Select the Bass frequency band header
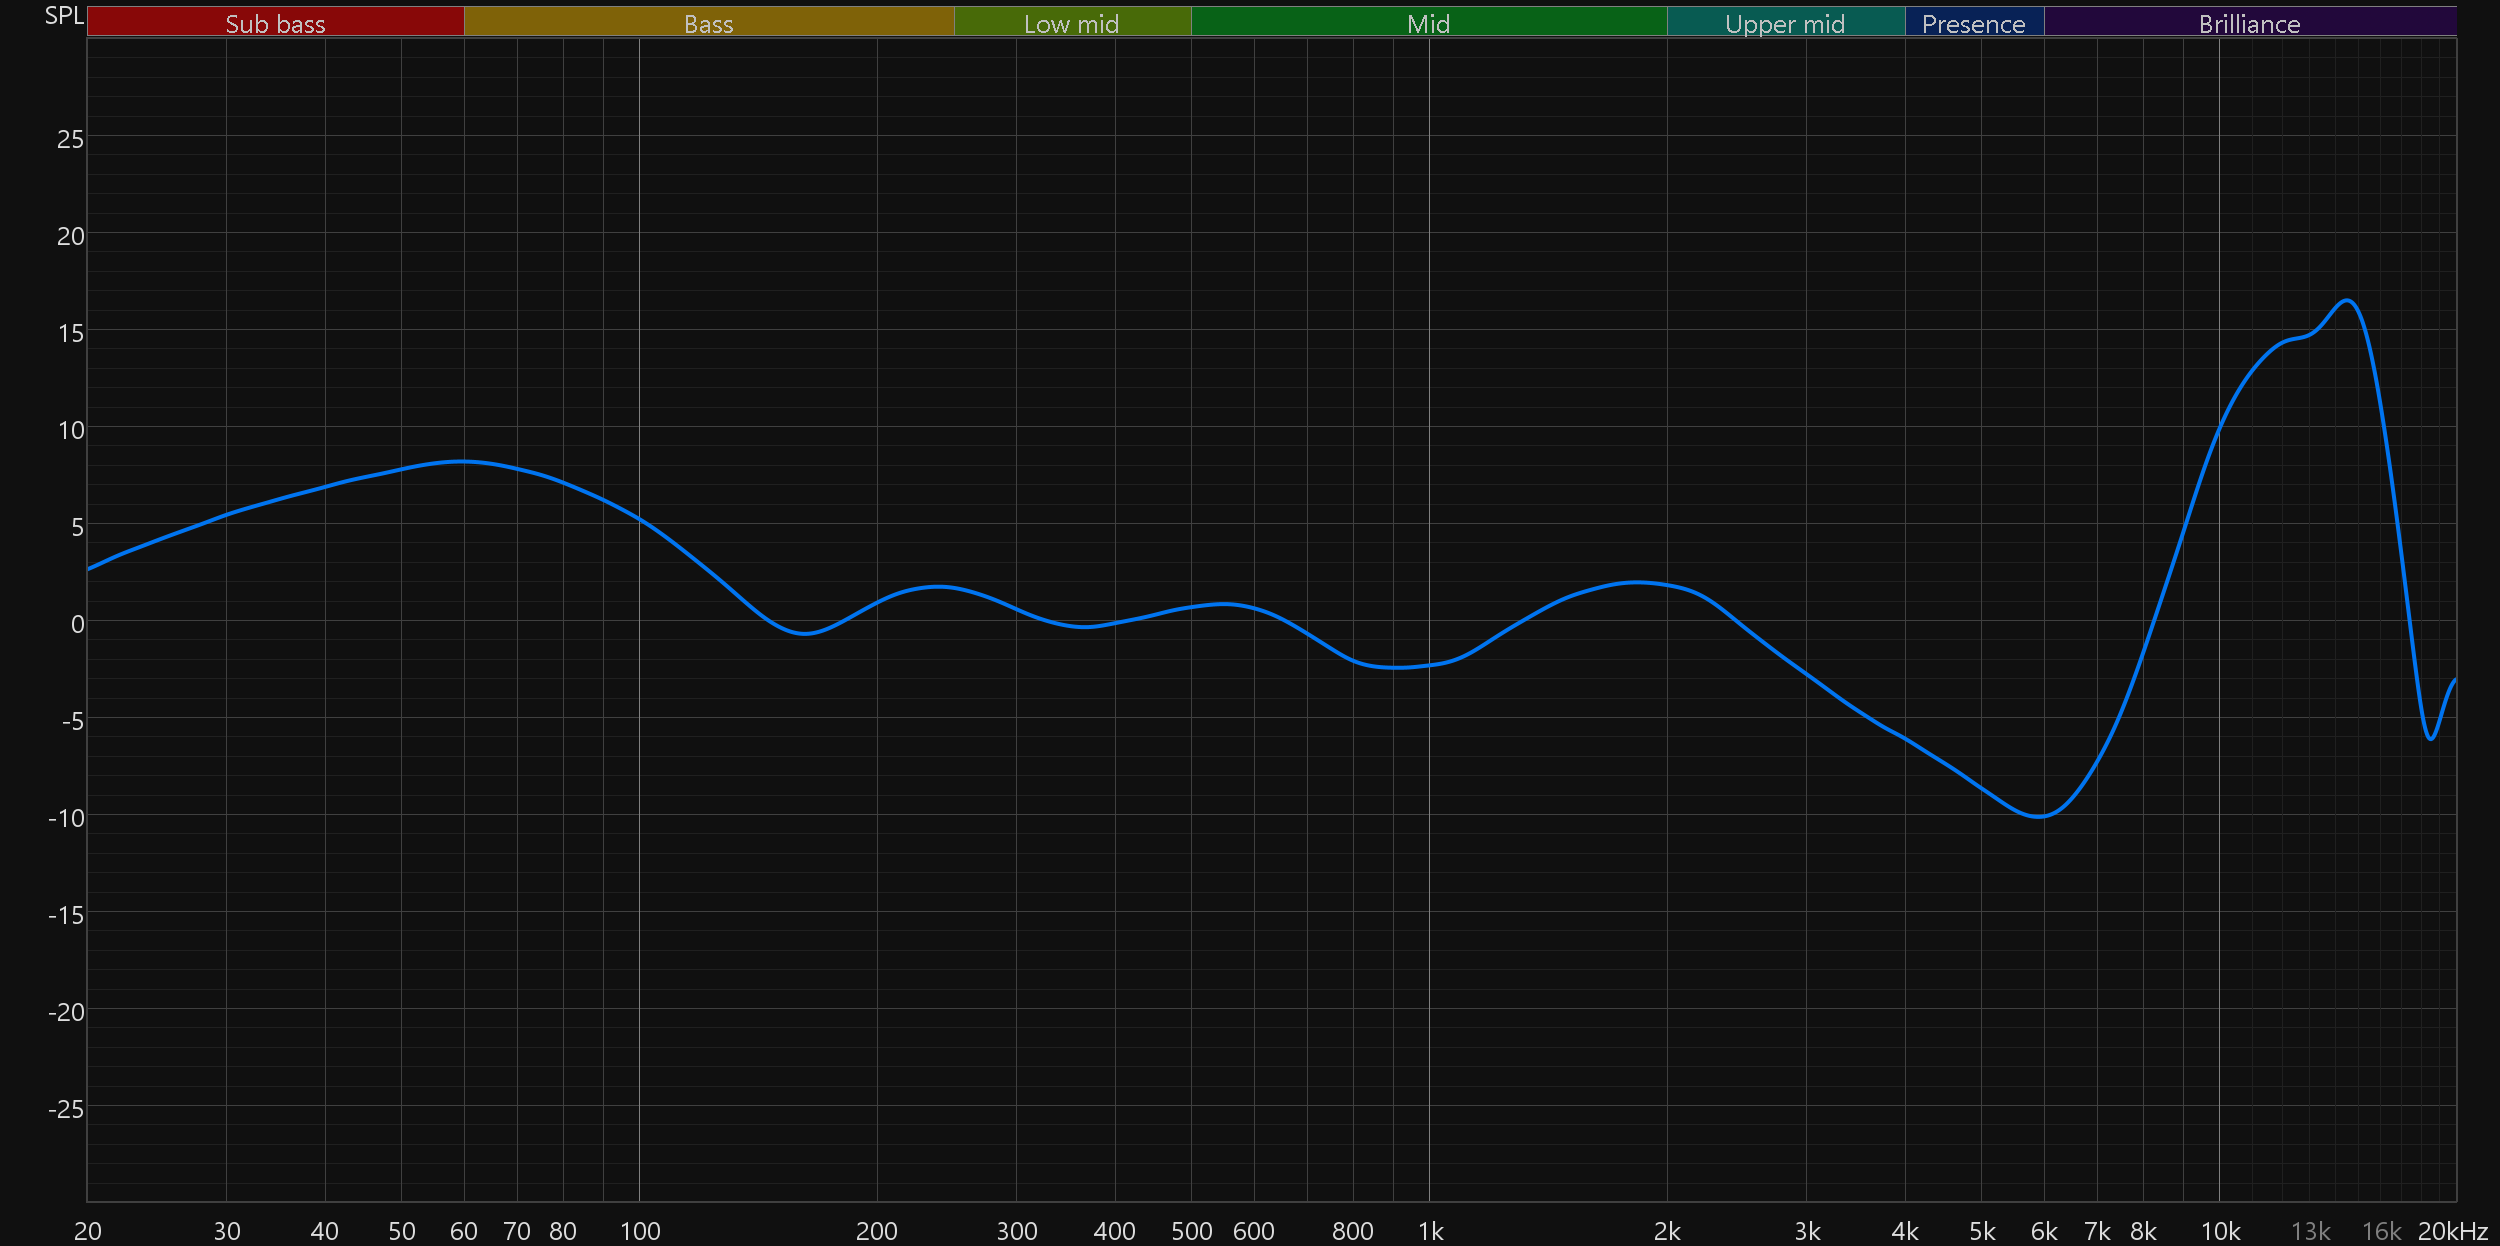The image size is (2500, 1246). [x=708, y=23]
